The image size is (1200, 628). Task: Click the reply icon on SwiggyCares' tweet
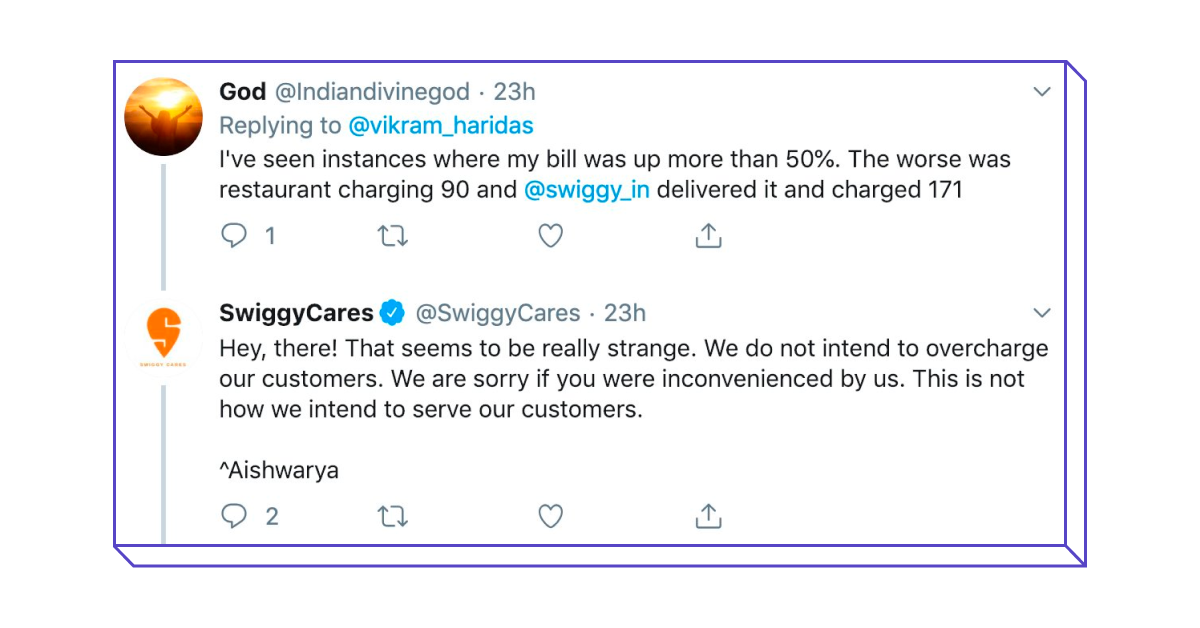[234, 515]
